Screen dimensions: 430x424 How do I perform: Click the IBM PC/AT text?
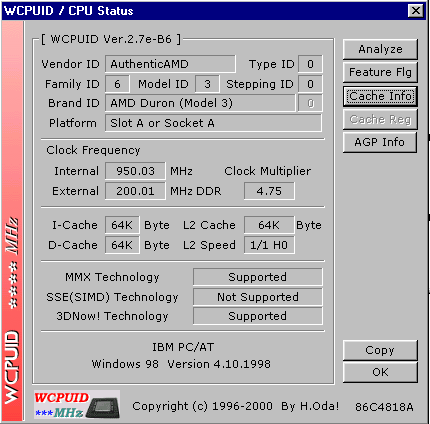tap(183, 347)
